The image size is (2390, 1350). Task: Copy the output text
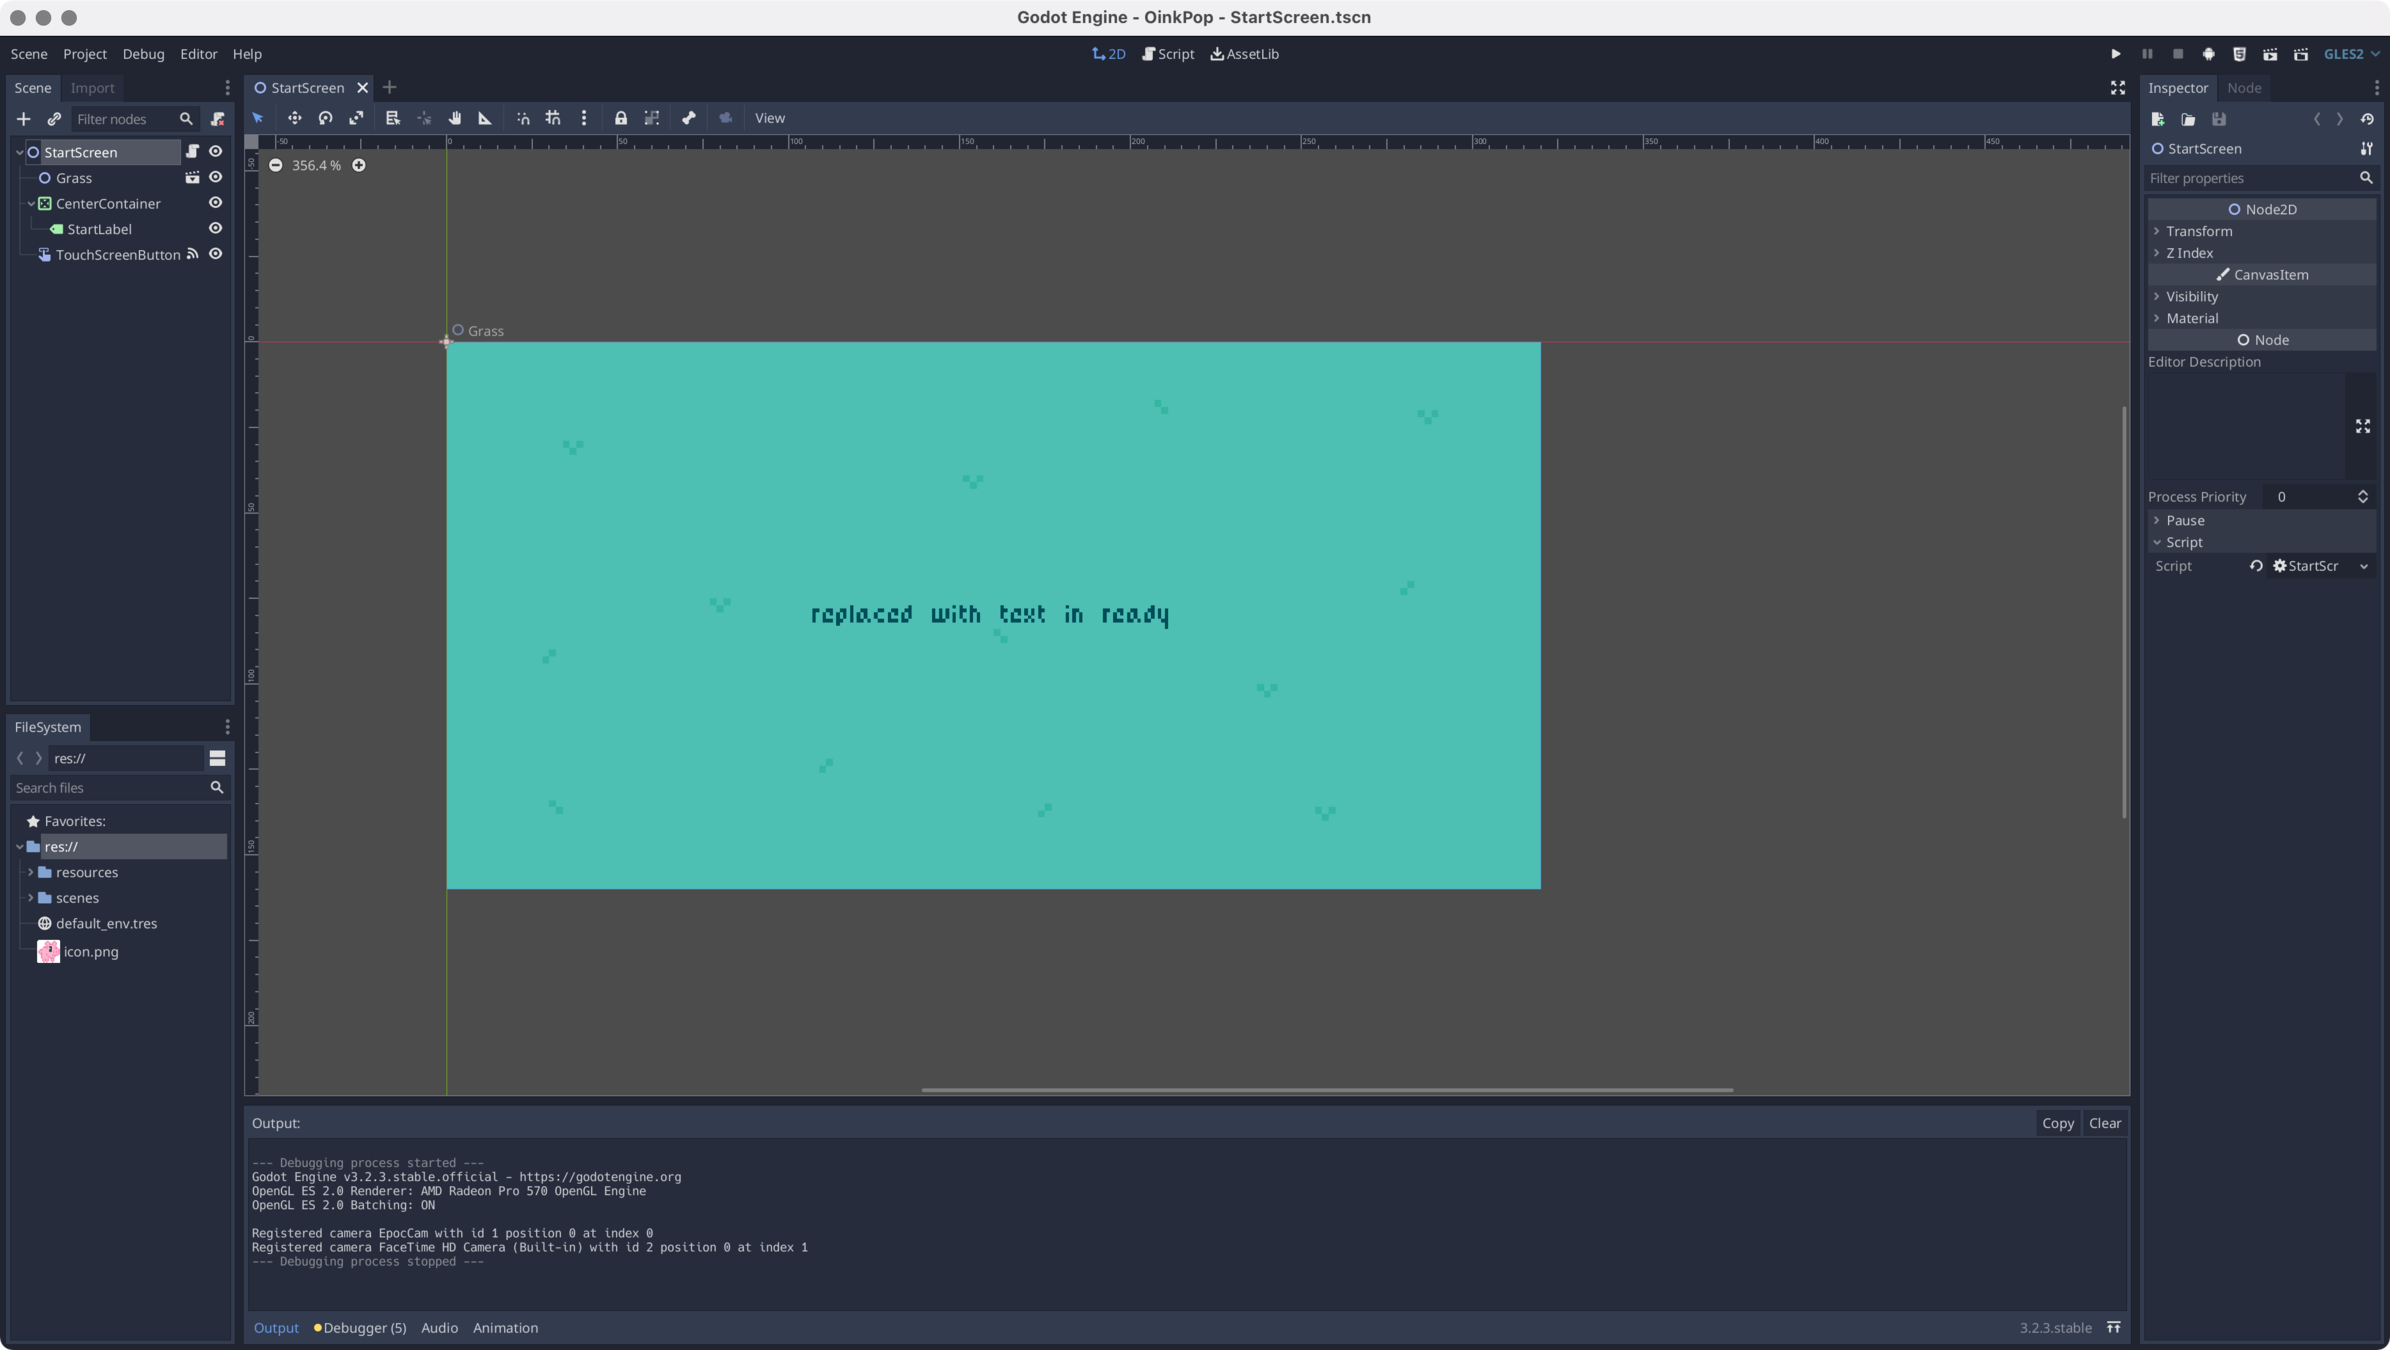pos(2057,1123)
